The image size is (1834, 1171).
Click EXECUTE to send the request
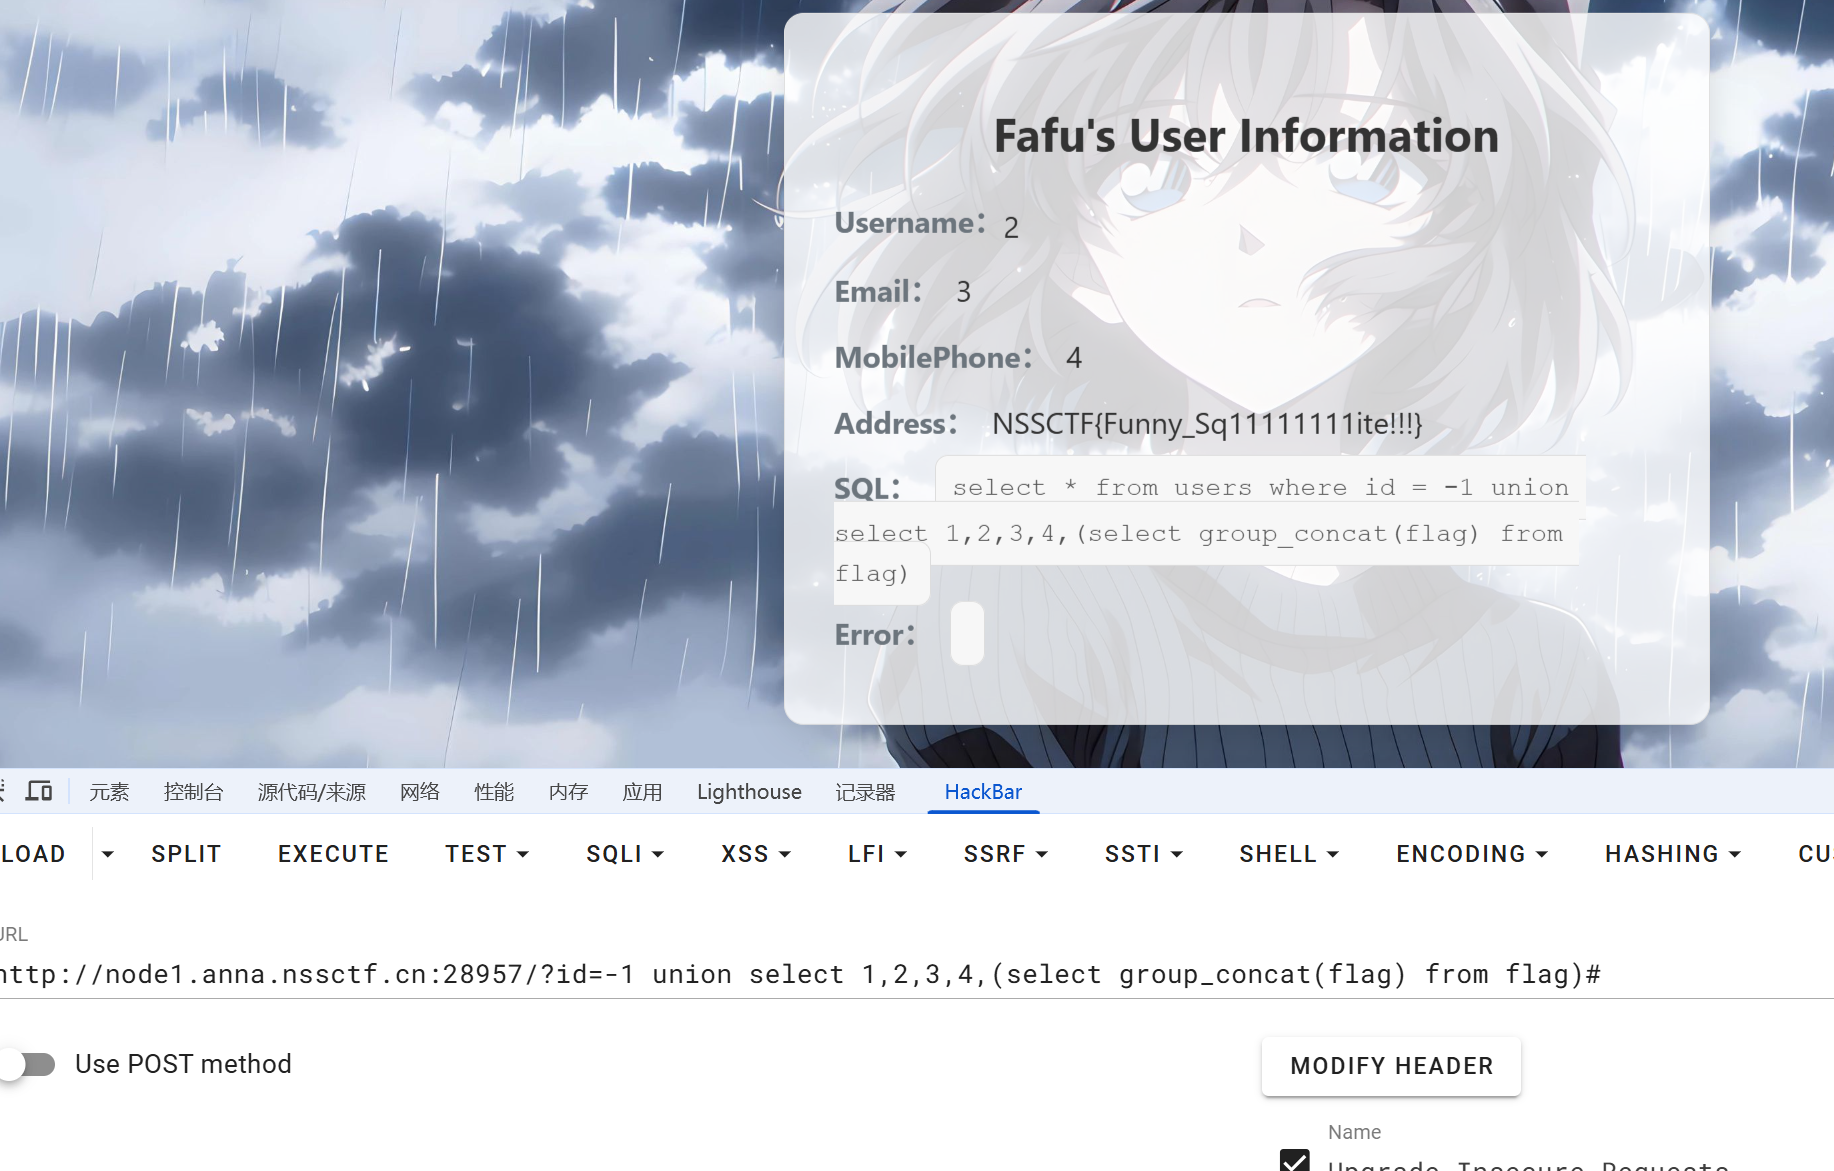point(333,854)
